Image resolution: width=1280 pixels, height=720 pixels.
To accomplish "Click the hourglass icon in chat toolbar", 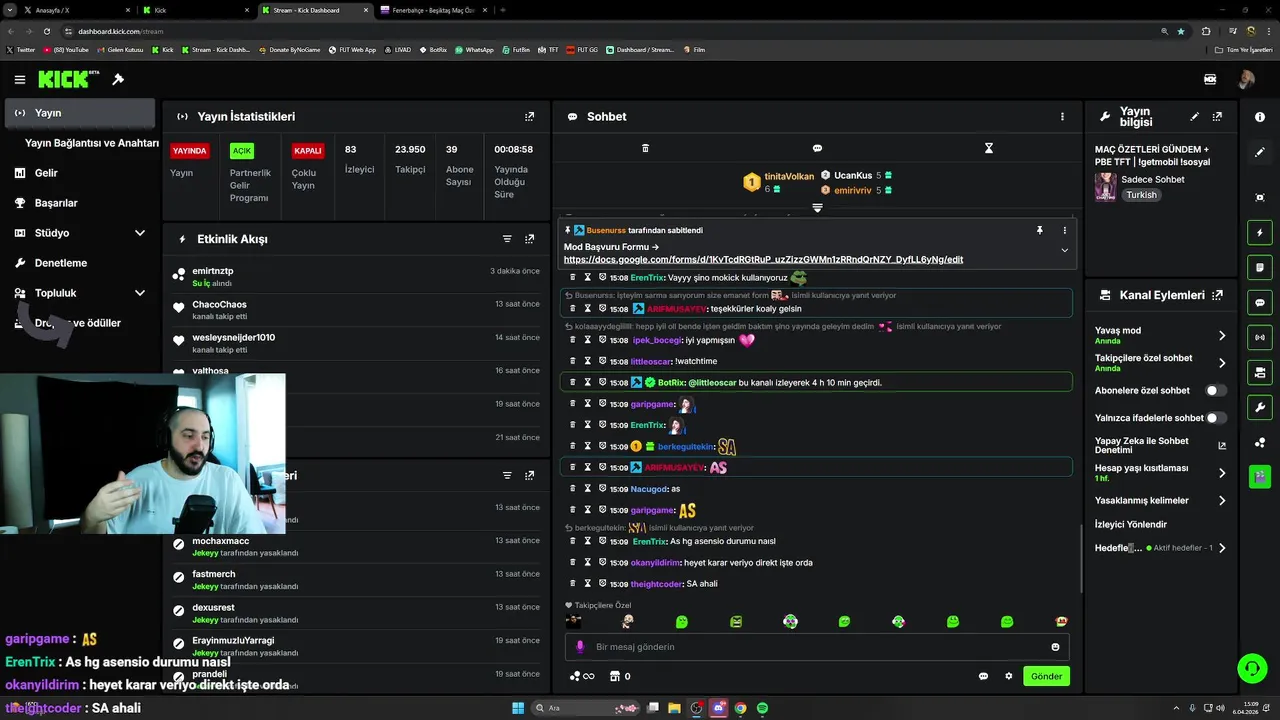I will tap(989, 148).
